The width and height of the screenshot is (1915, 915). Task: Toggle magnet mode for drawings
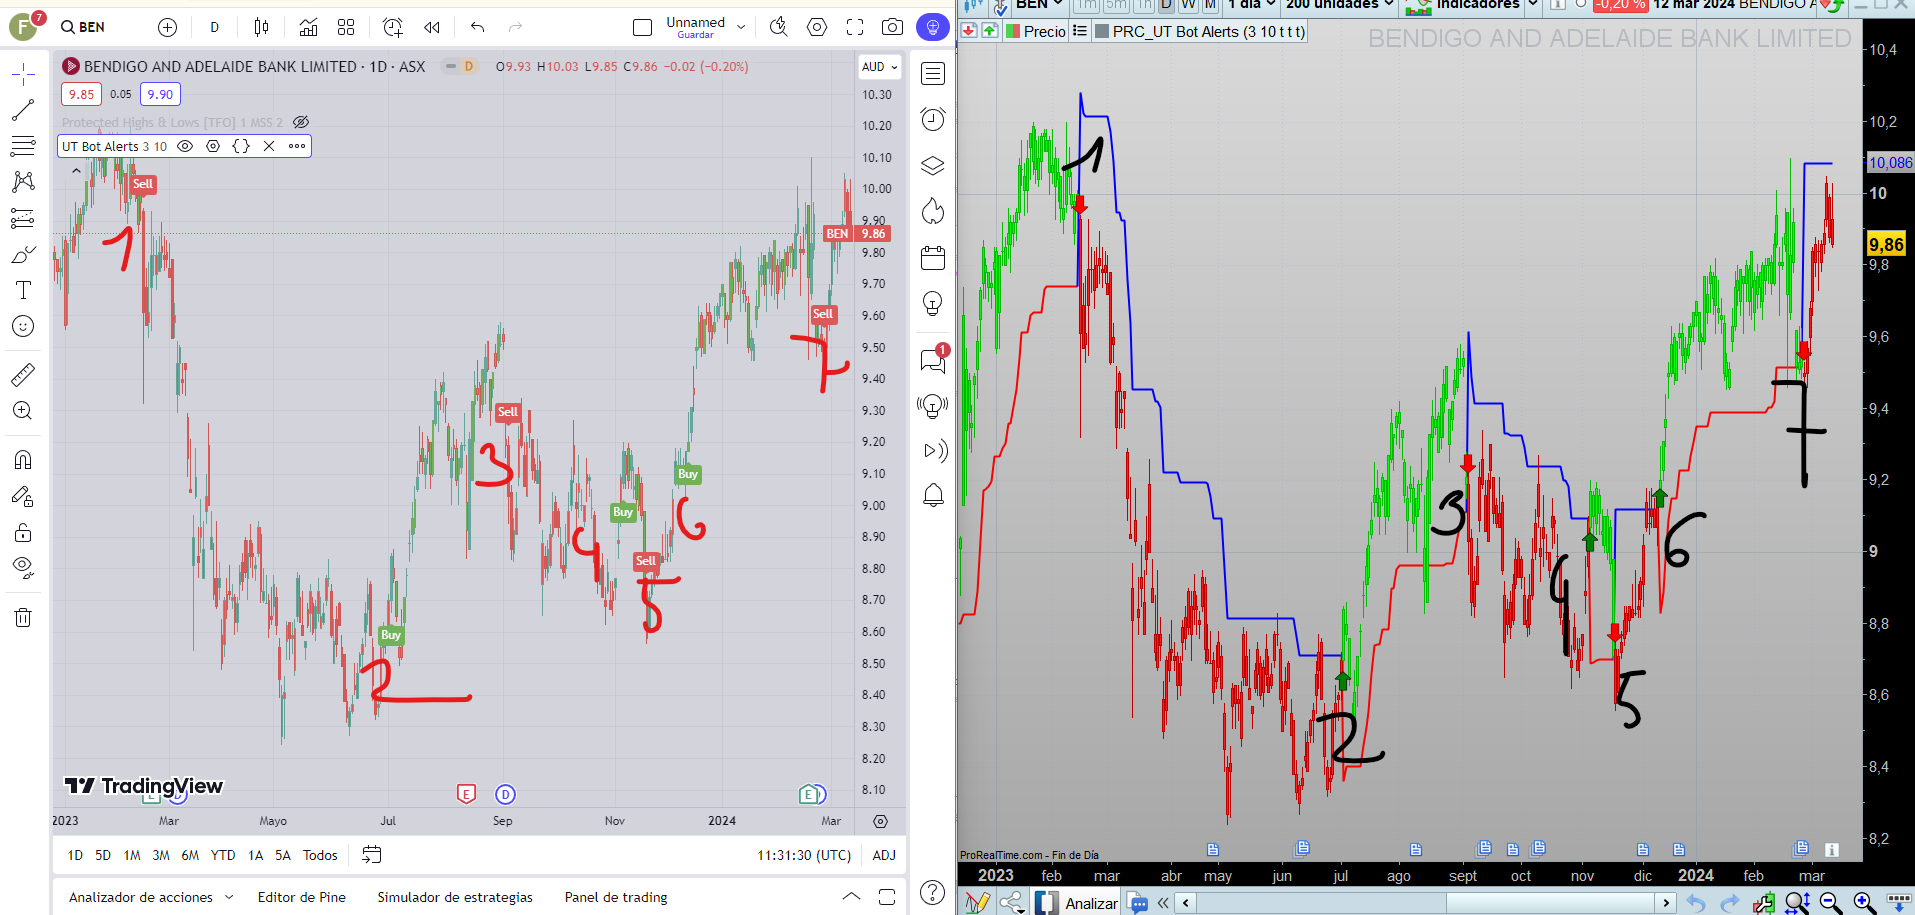23,460
